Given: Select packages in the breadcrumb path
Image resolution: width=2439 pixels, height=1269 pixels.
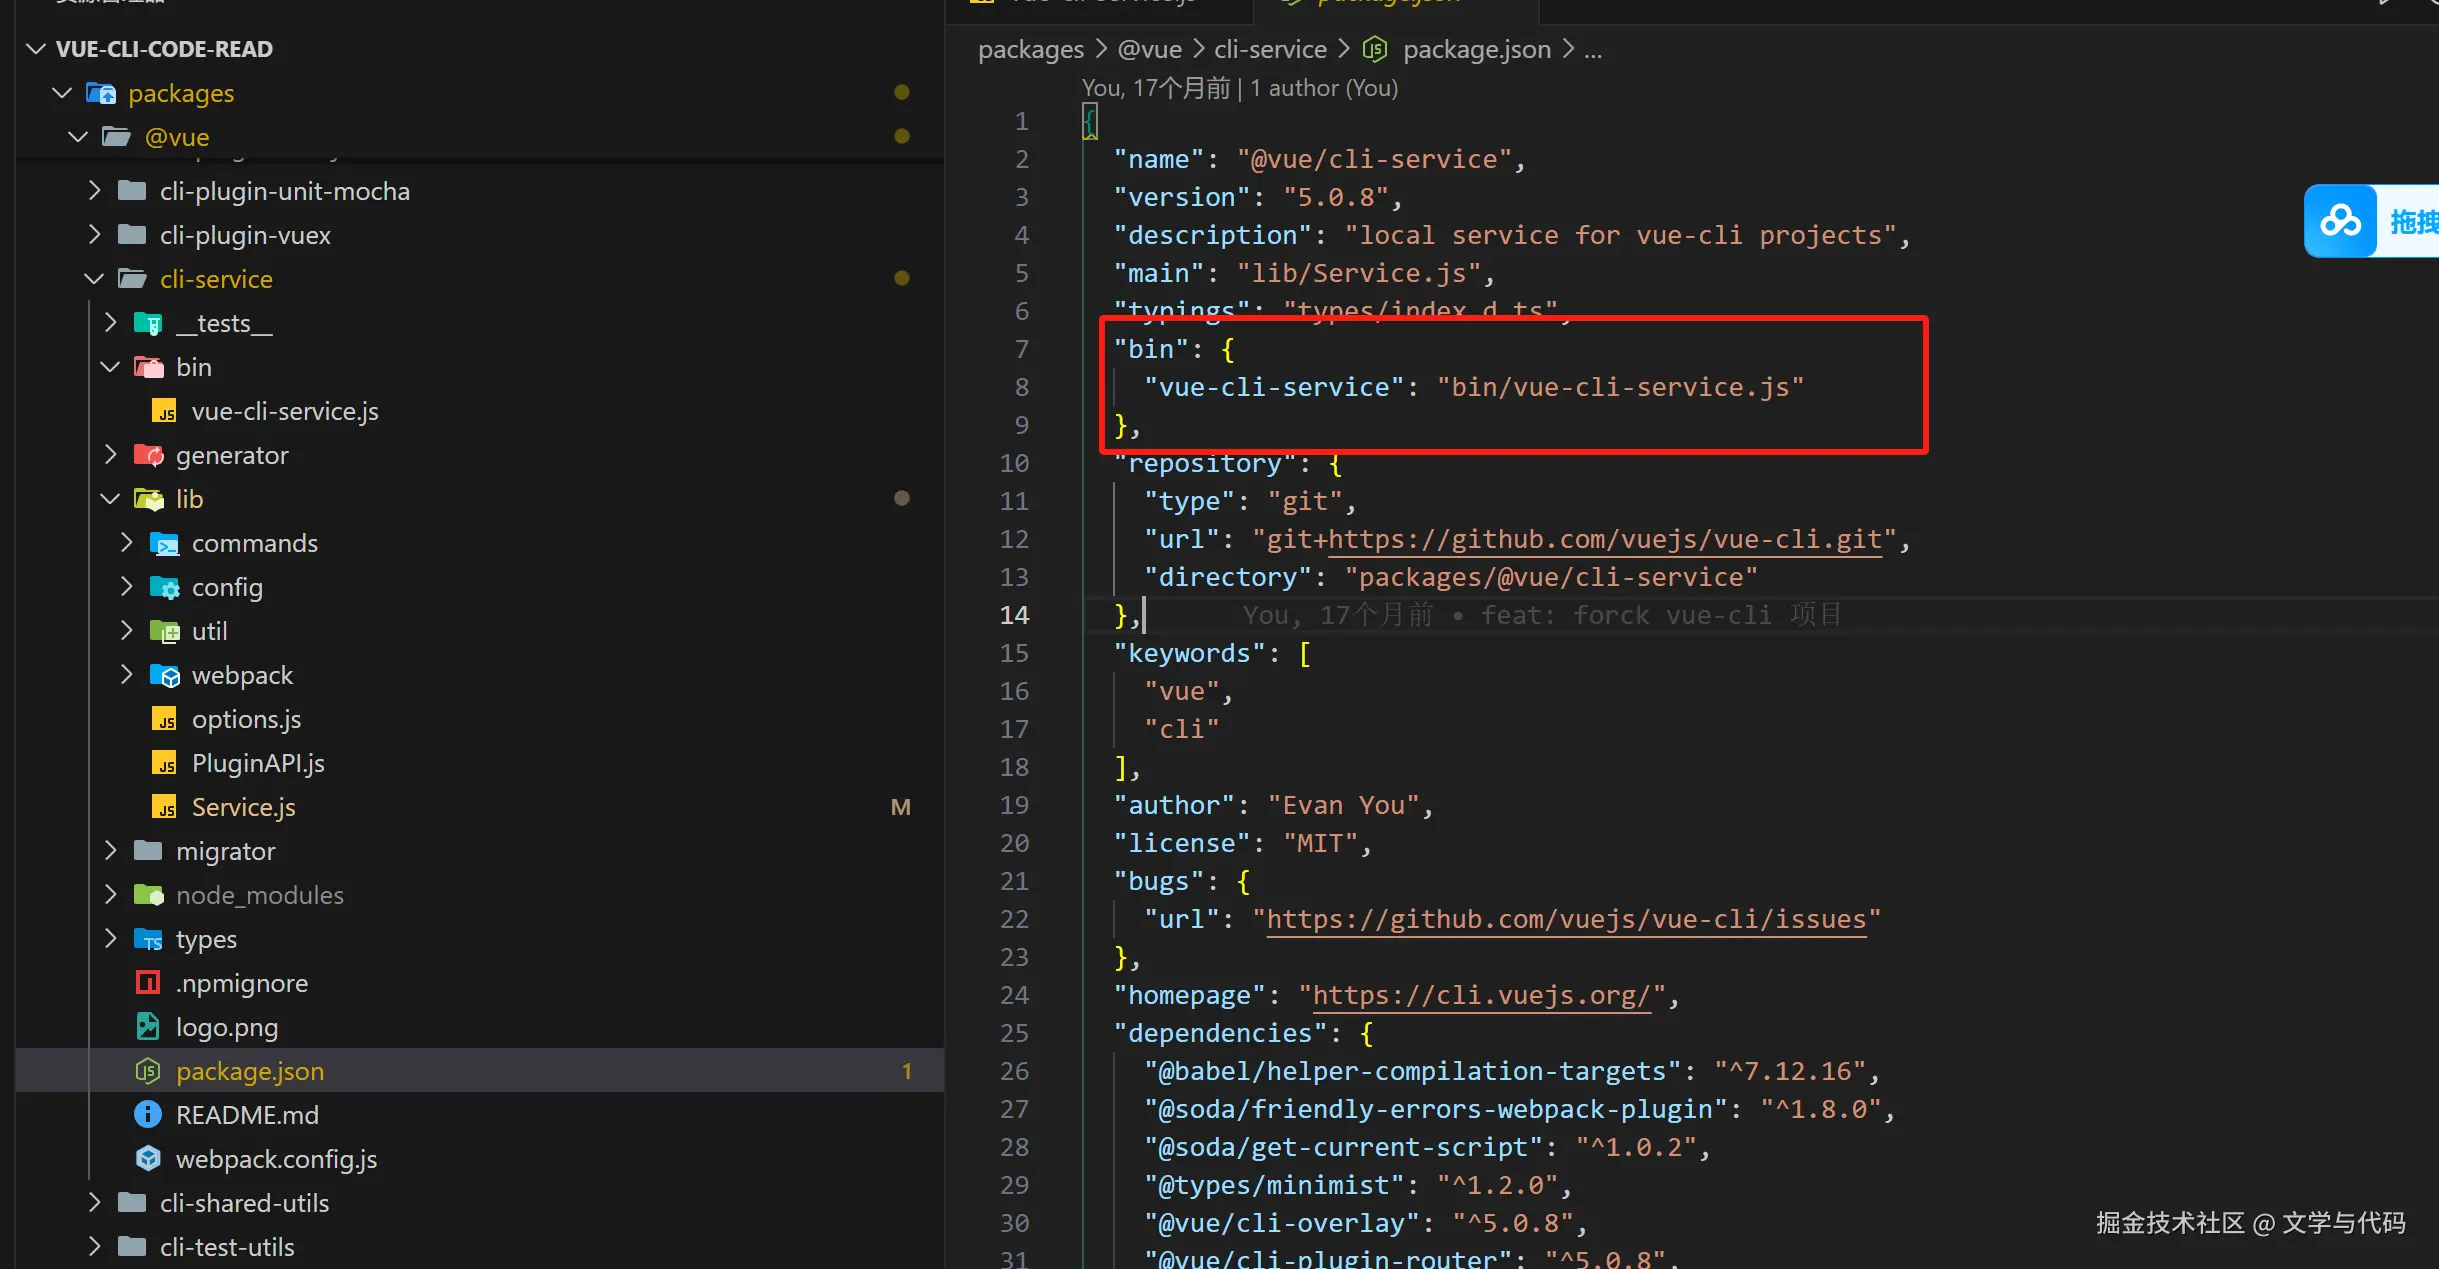Looking at the screenshot, I should coord(1030,49).
